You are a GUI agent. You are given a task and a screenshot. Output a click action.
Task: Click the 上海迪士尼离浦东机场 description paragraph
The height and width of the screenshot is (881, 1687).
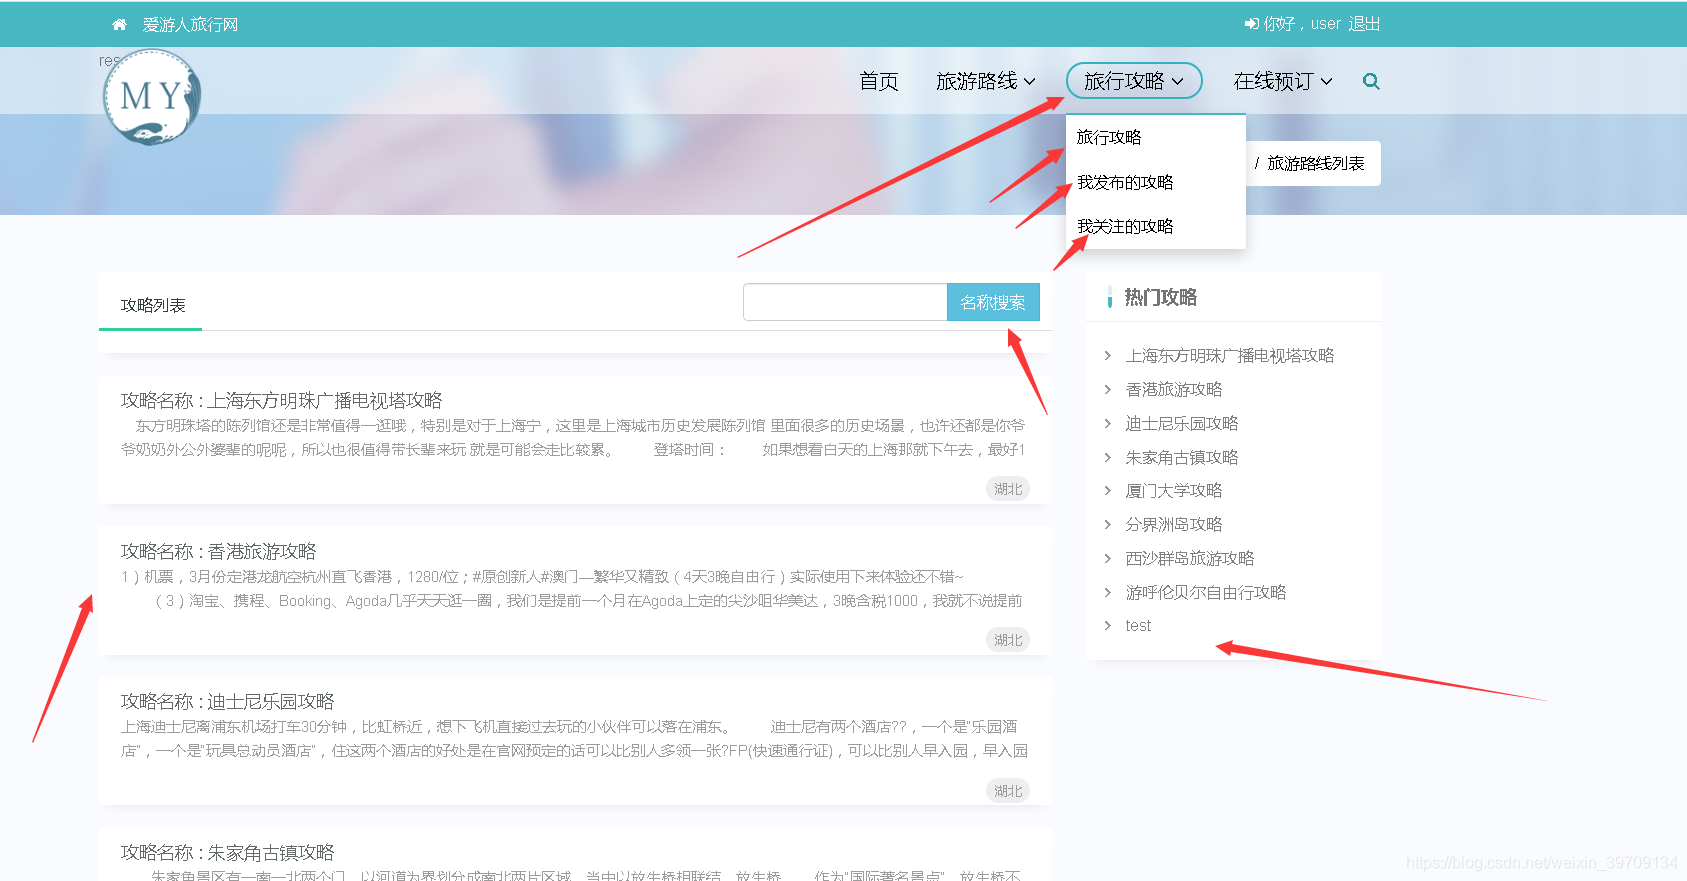point(574,739)
